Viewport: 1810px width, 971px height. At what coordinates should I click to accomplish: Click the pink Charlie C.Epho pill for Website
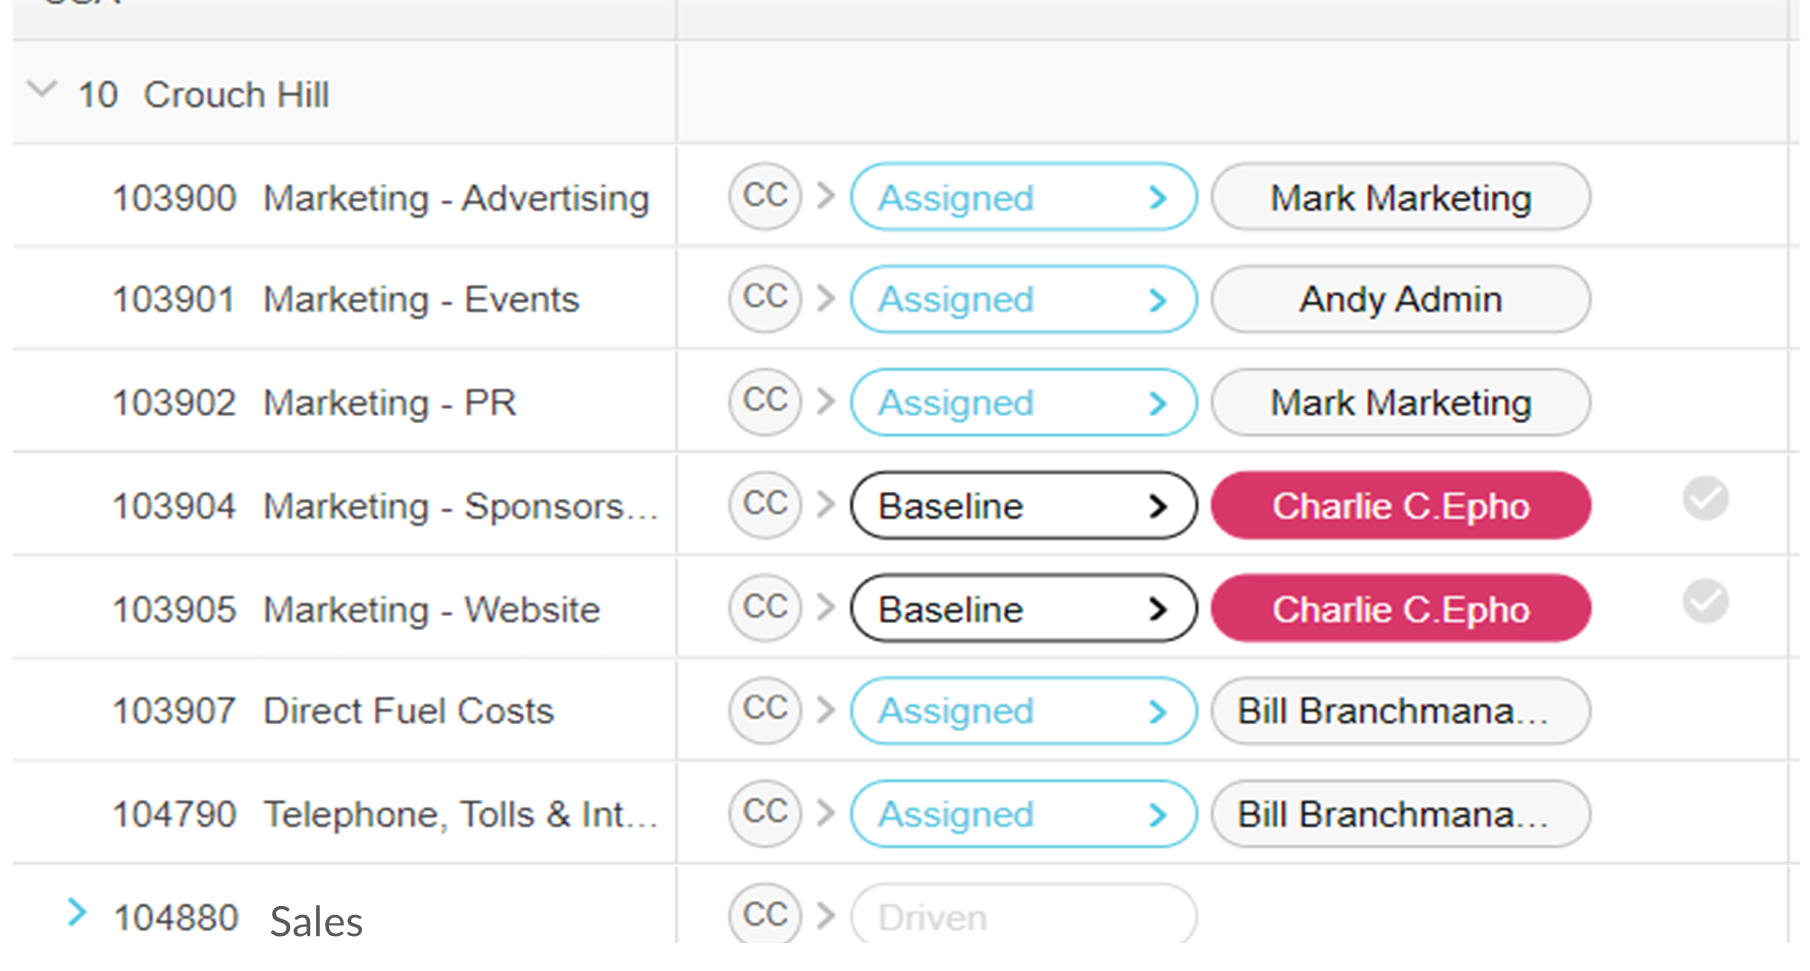click(x=1400, y=608)
